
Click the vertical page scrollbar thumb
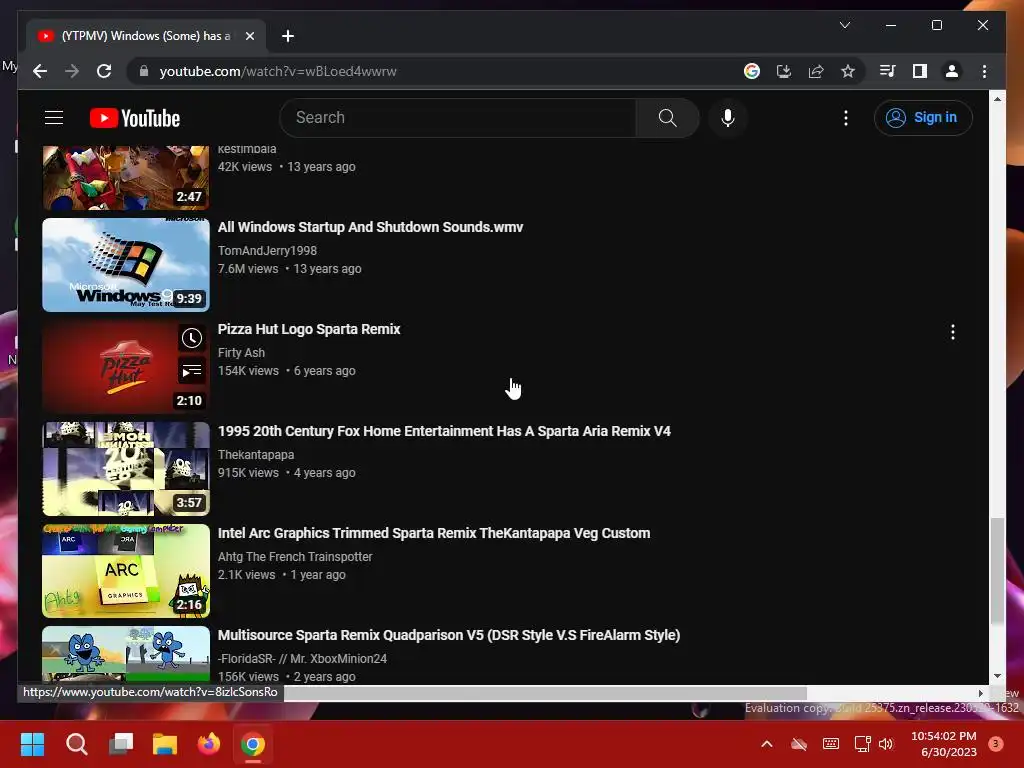coord(997,571)
